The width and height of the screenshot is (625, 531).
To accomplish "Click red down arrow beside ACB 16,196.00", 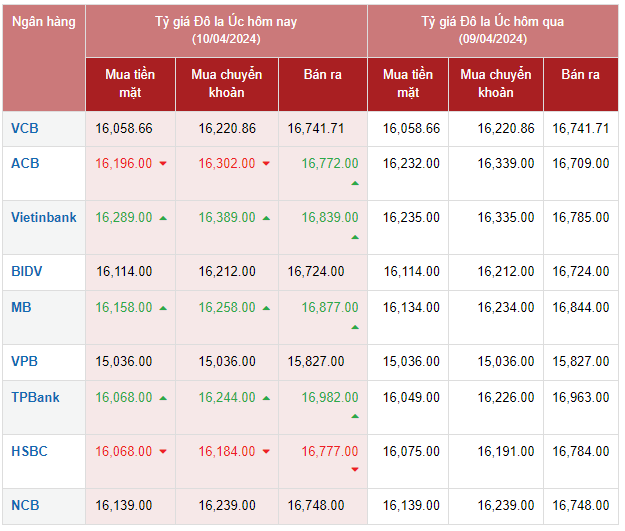I will coord(163,164).
